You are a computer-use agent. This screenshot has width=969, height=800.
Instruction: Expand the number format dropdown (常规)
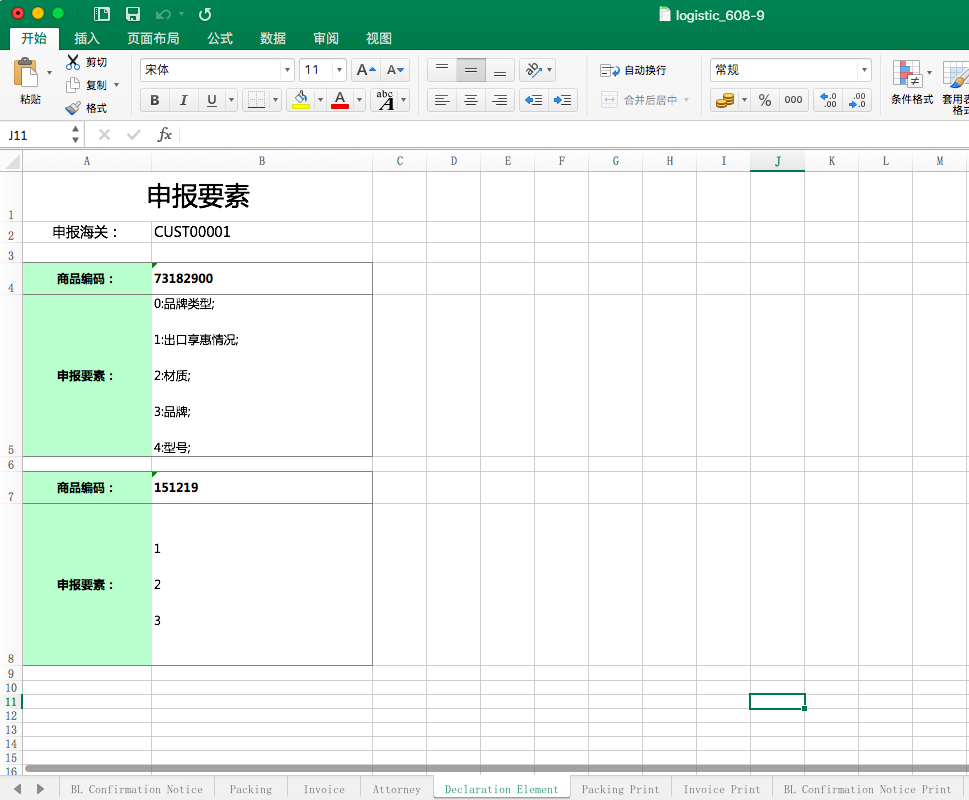863,70
